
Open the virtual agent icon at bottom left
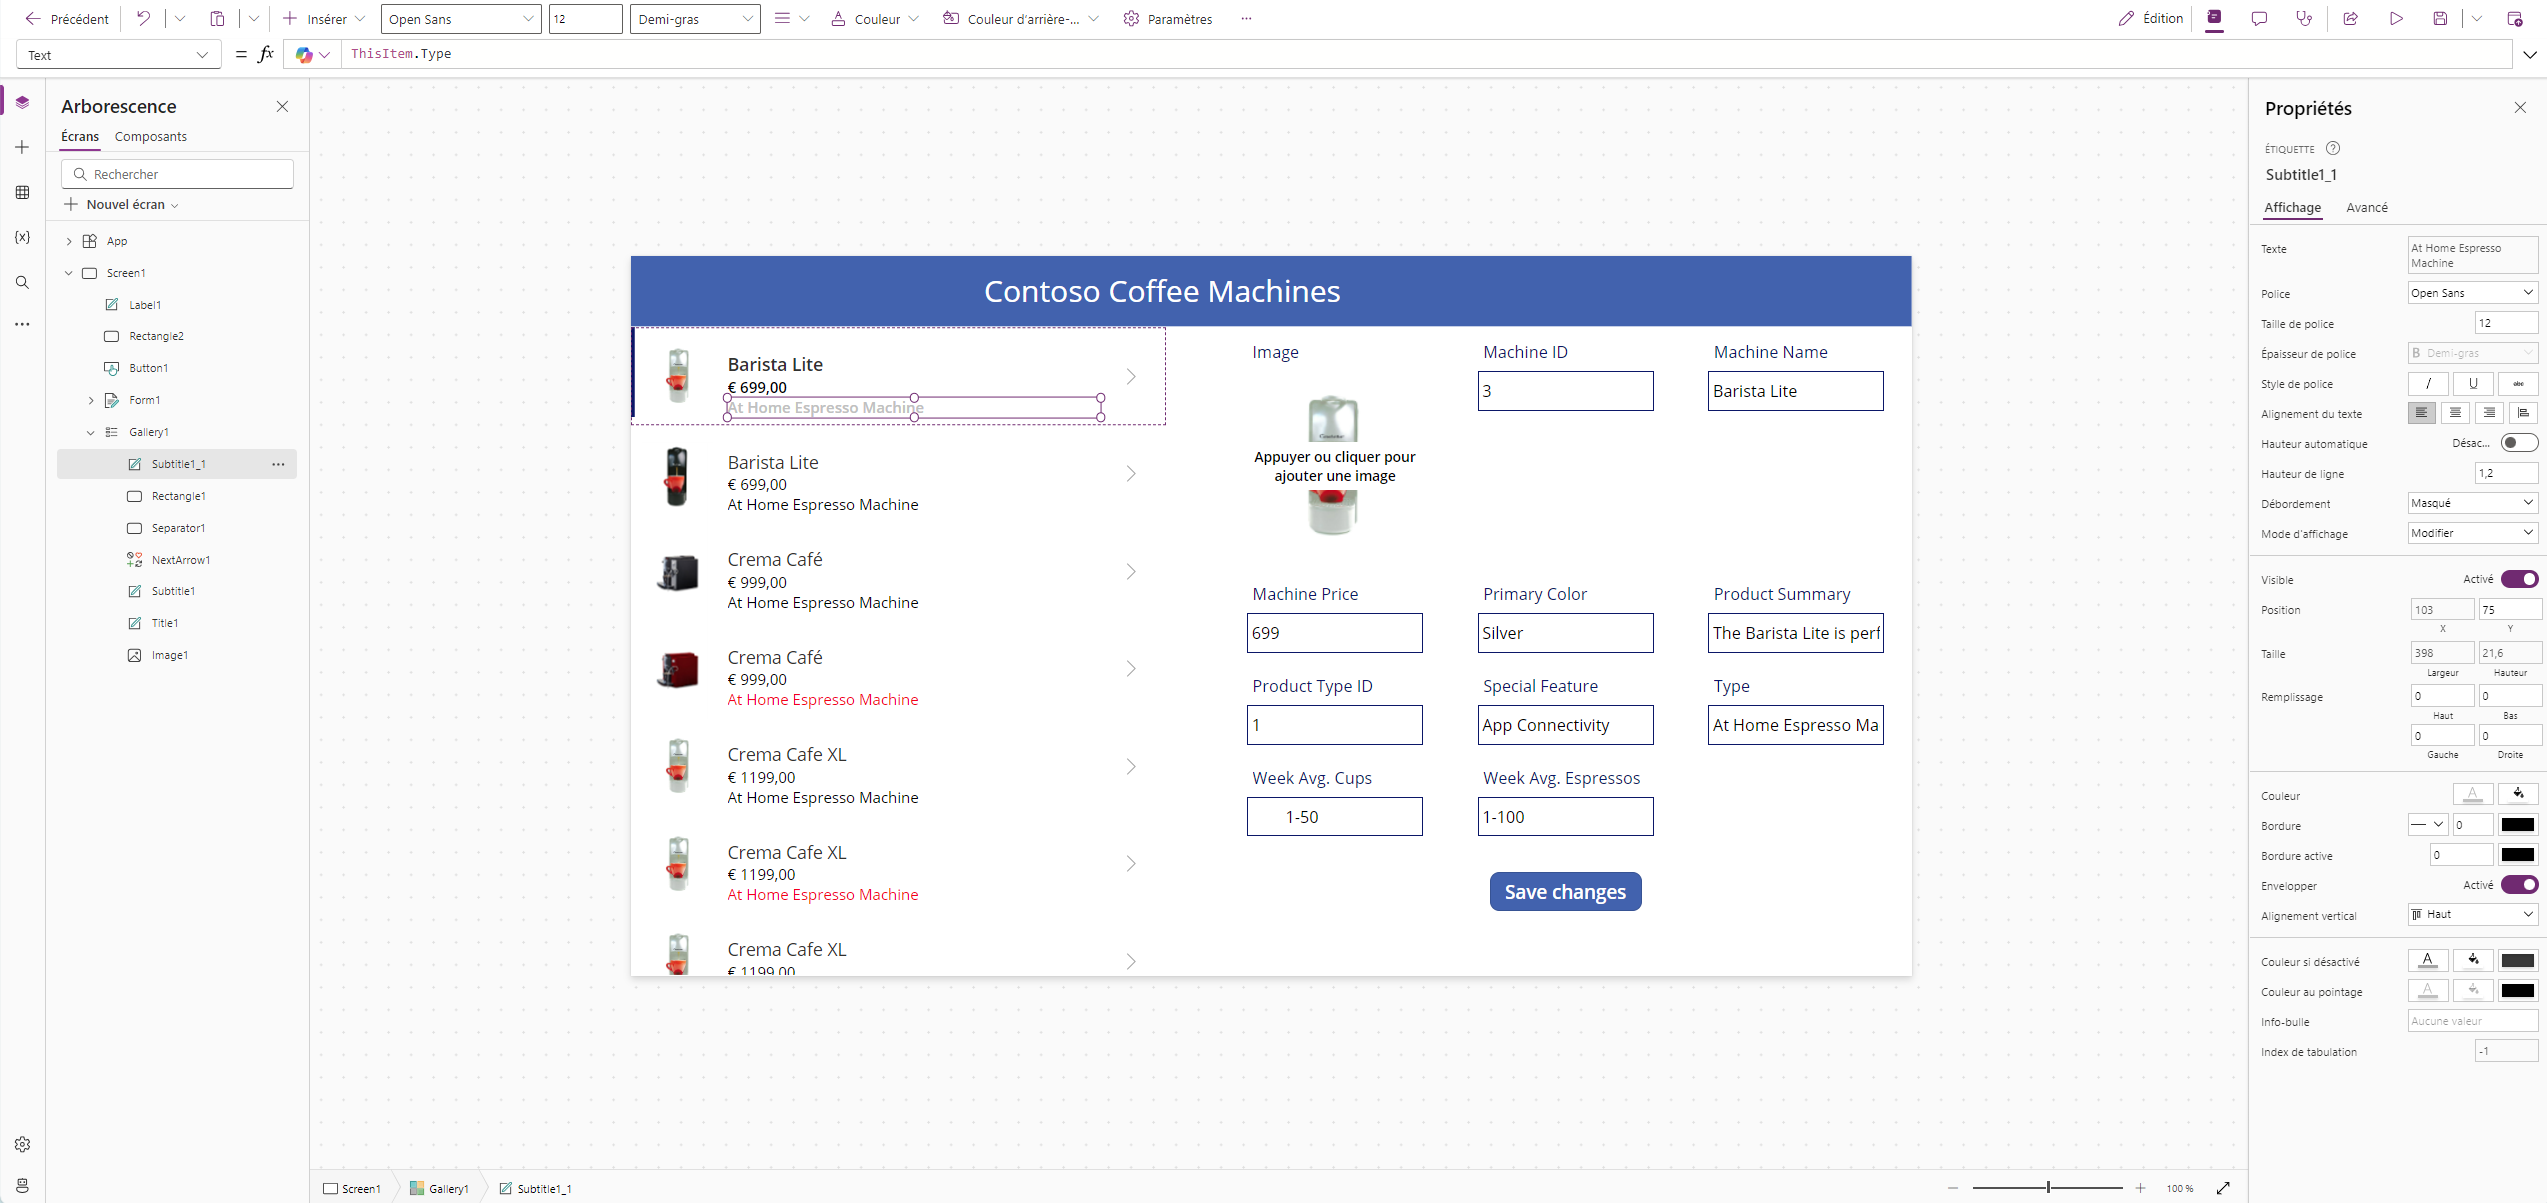(x=22, y=1185)
